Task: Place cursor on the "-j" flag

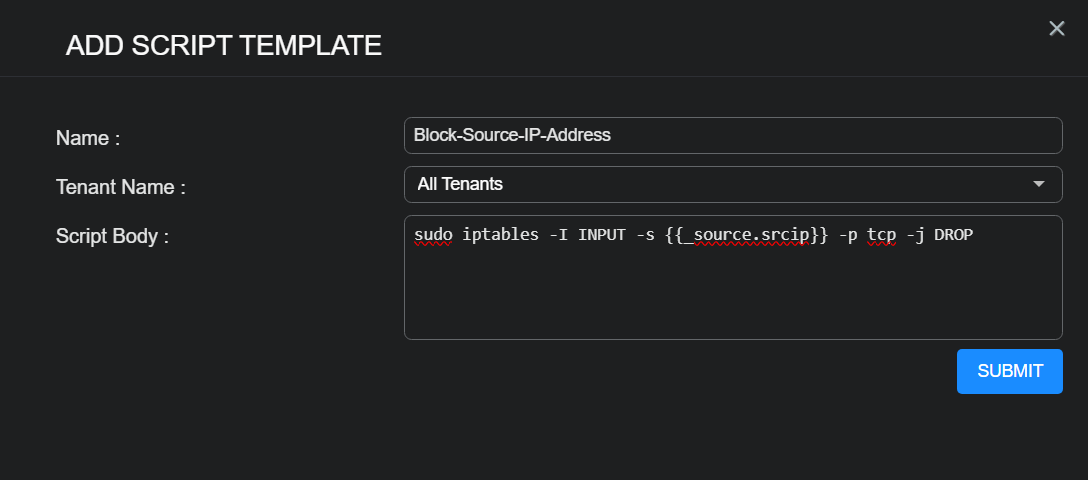Action: pos(915,235)
